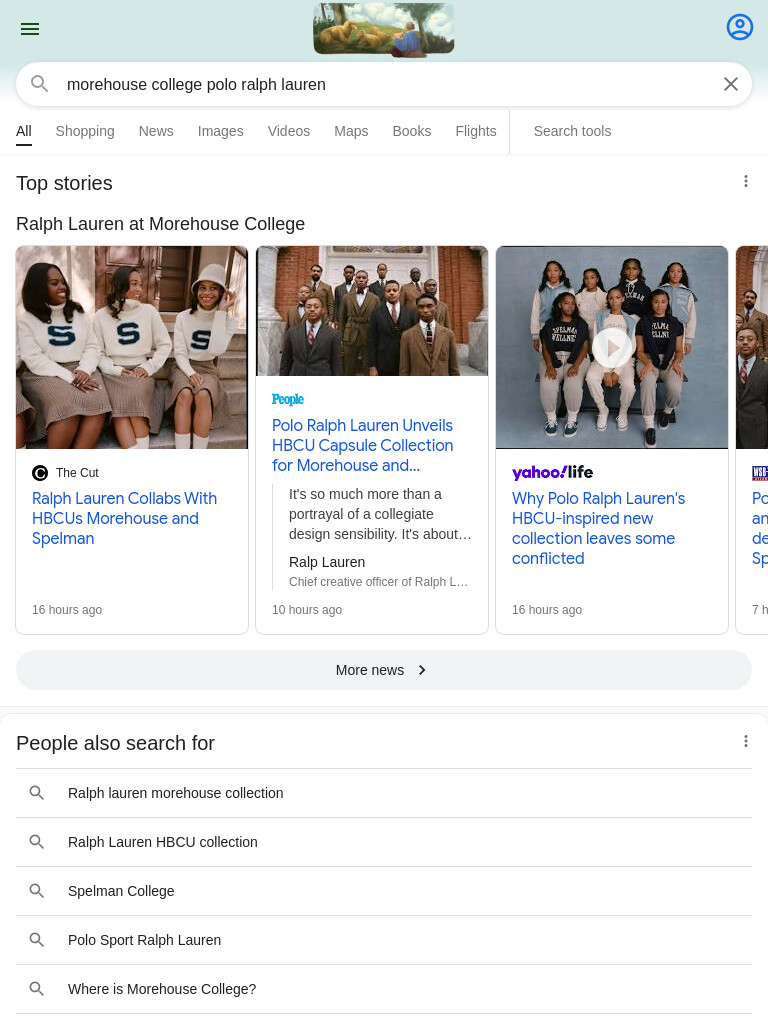The height and width of the screenshot is (1024, 768).
Task: Open The Cut story thumbnail image
Action: coord(132,347)
